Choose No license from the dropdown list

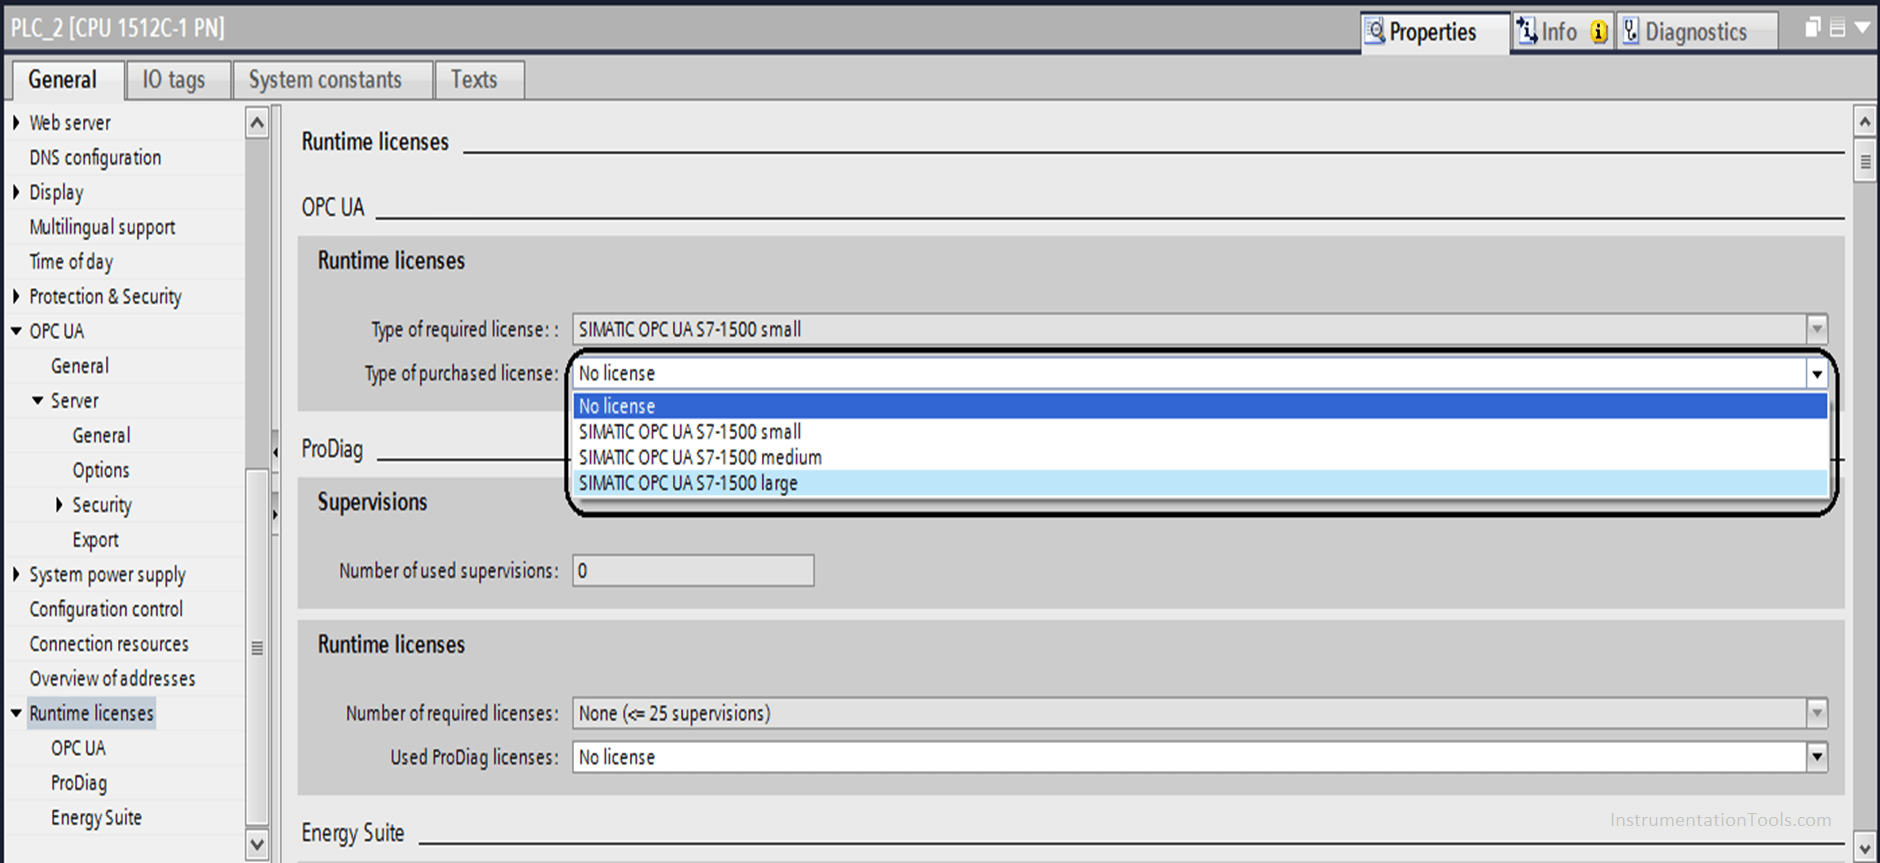coord(1200,406)
